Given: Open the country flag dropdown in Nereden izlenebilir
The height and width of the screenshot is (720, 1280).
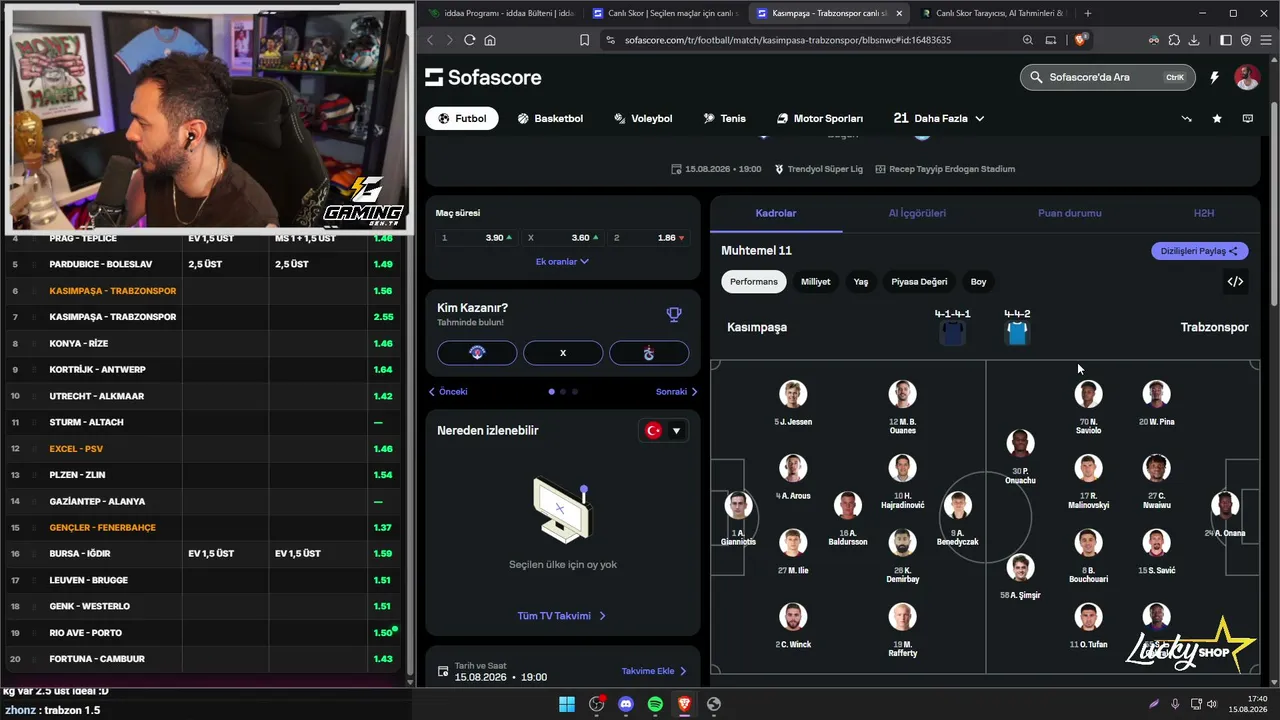Looking at the screenshot, I should coord(664,431).
